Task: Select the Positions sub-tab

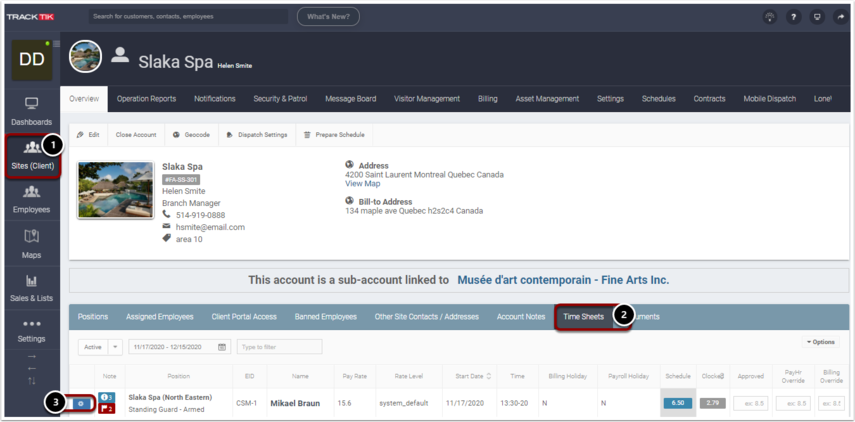Action: (93, 317)
